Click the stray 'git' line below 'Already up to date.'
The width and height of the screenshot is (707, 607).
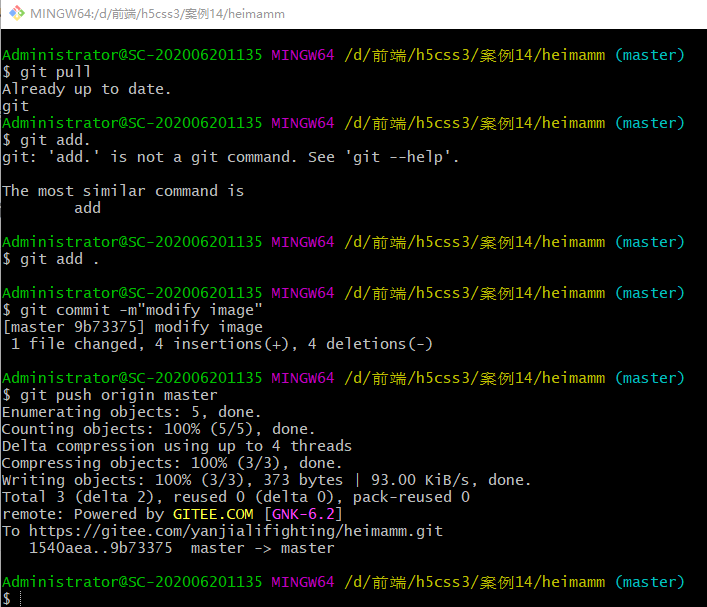click(15, 106)
